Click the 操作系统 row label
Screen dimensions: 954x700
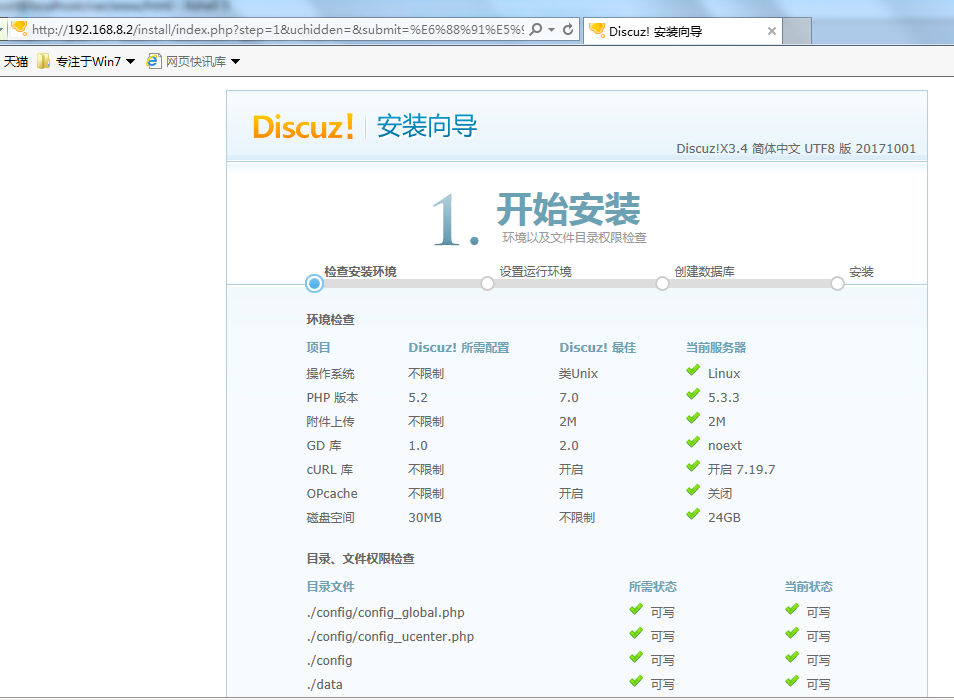click(x=330, y=373)
